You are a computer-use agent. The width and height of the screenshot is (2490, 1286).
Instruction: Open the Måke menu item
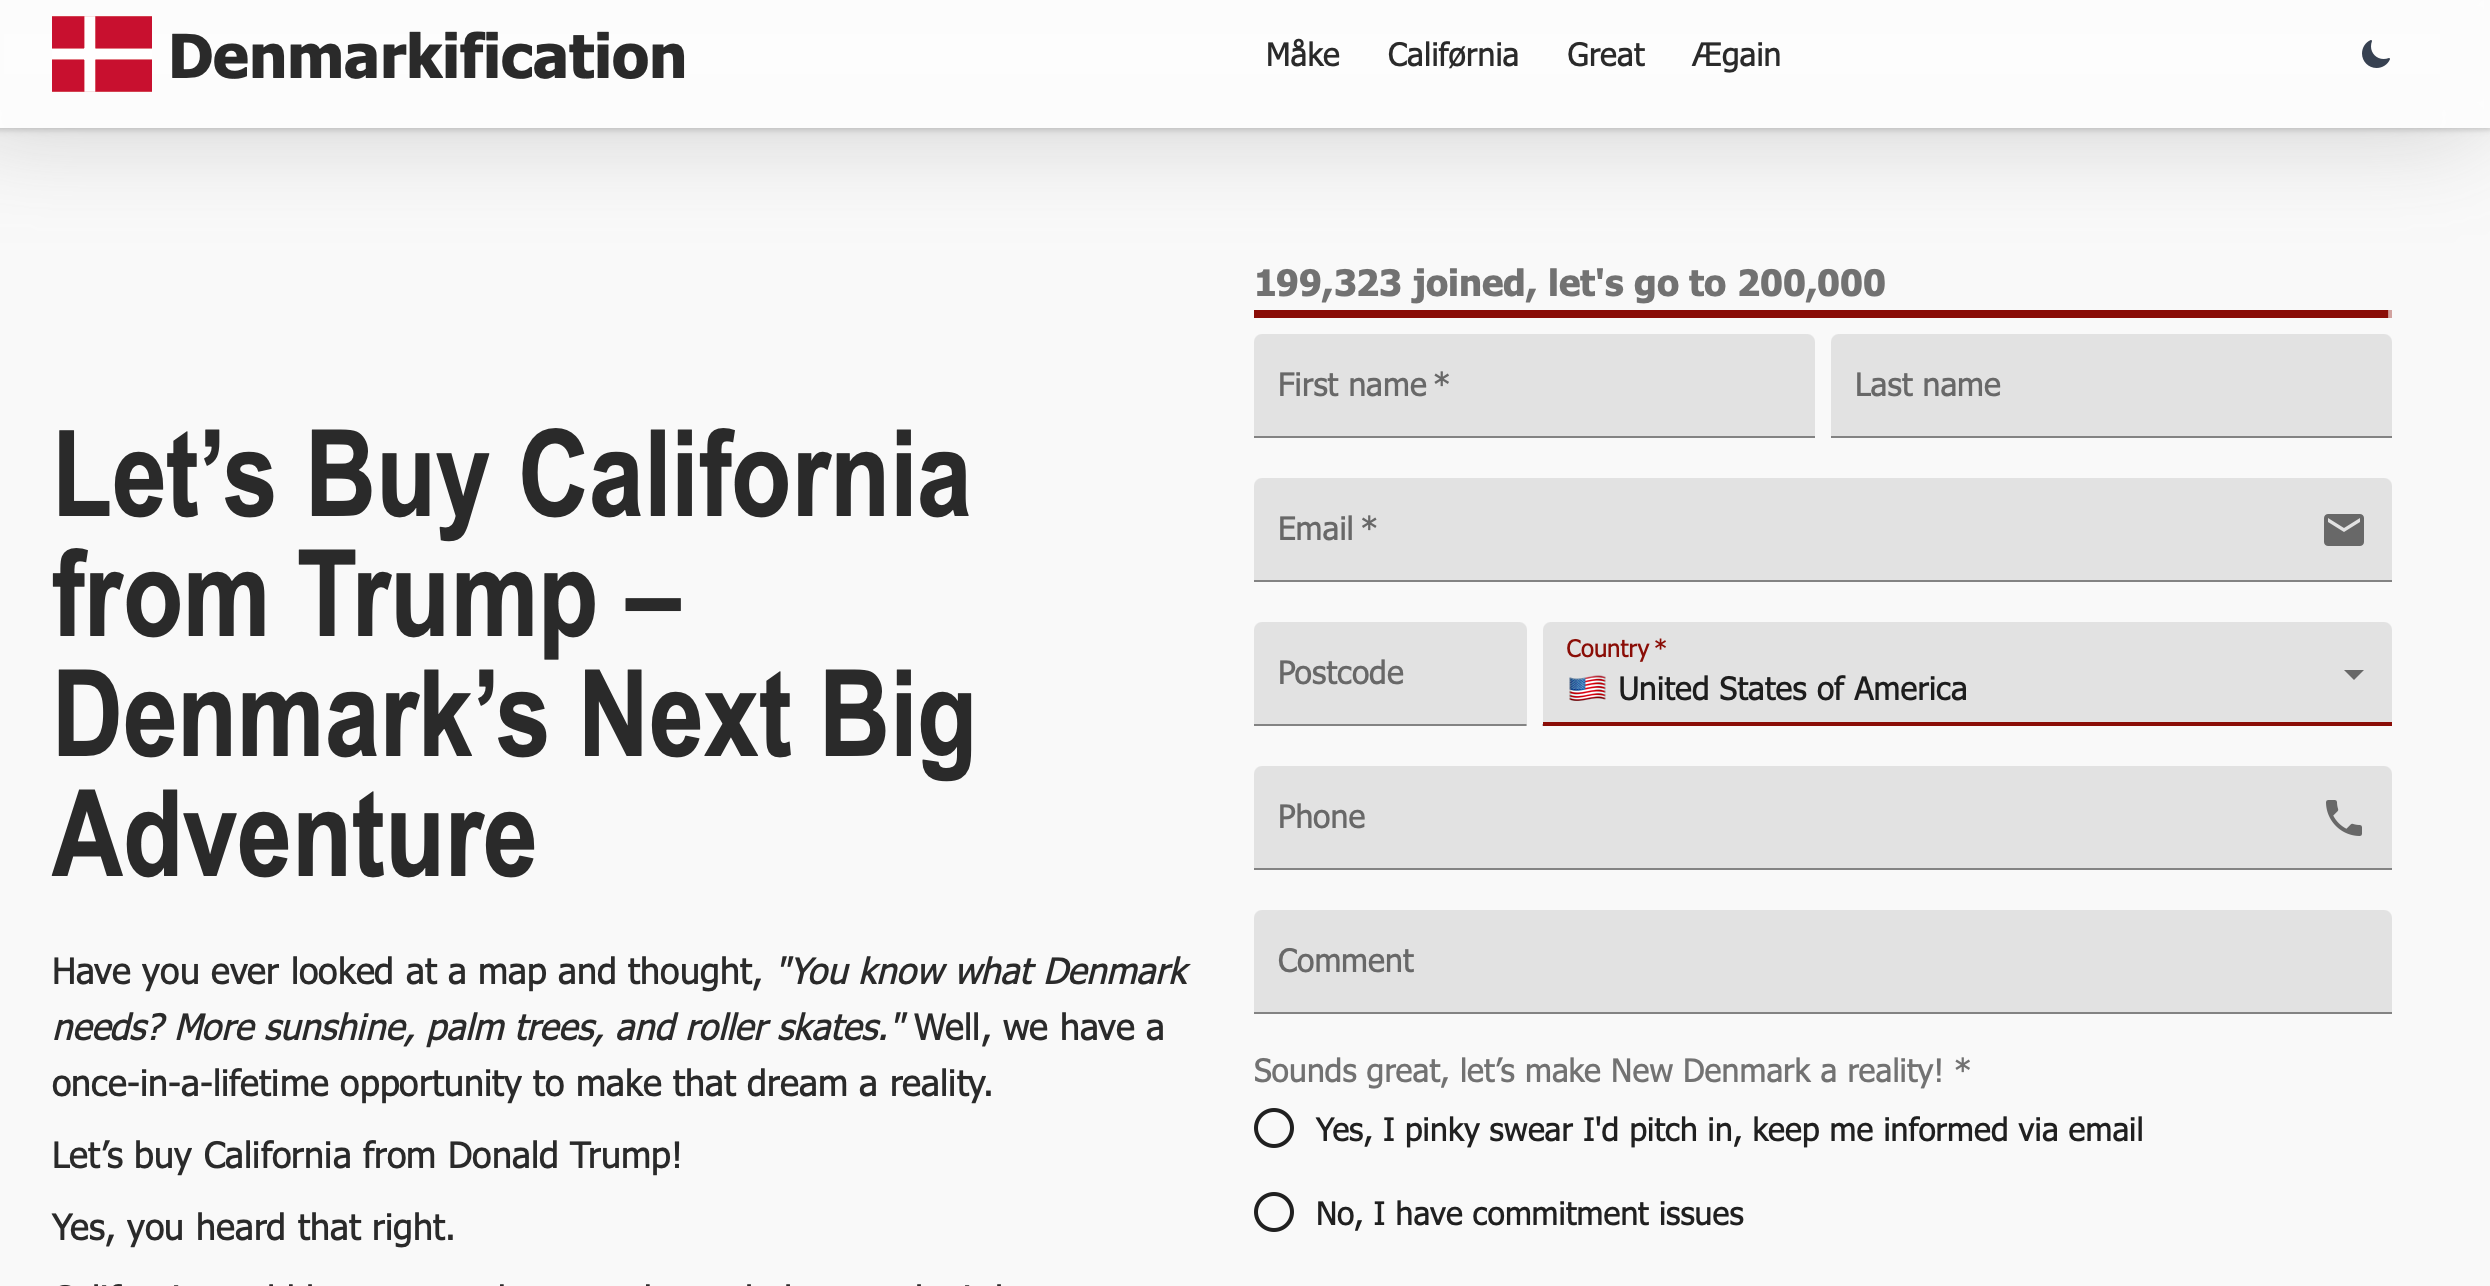click(x=1302, y=55)
